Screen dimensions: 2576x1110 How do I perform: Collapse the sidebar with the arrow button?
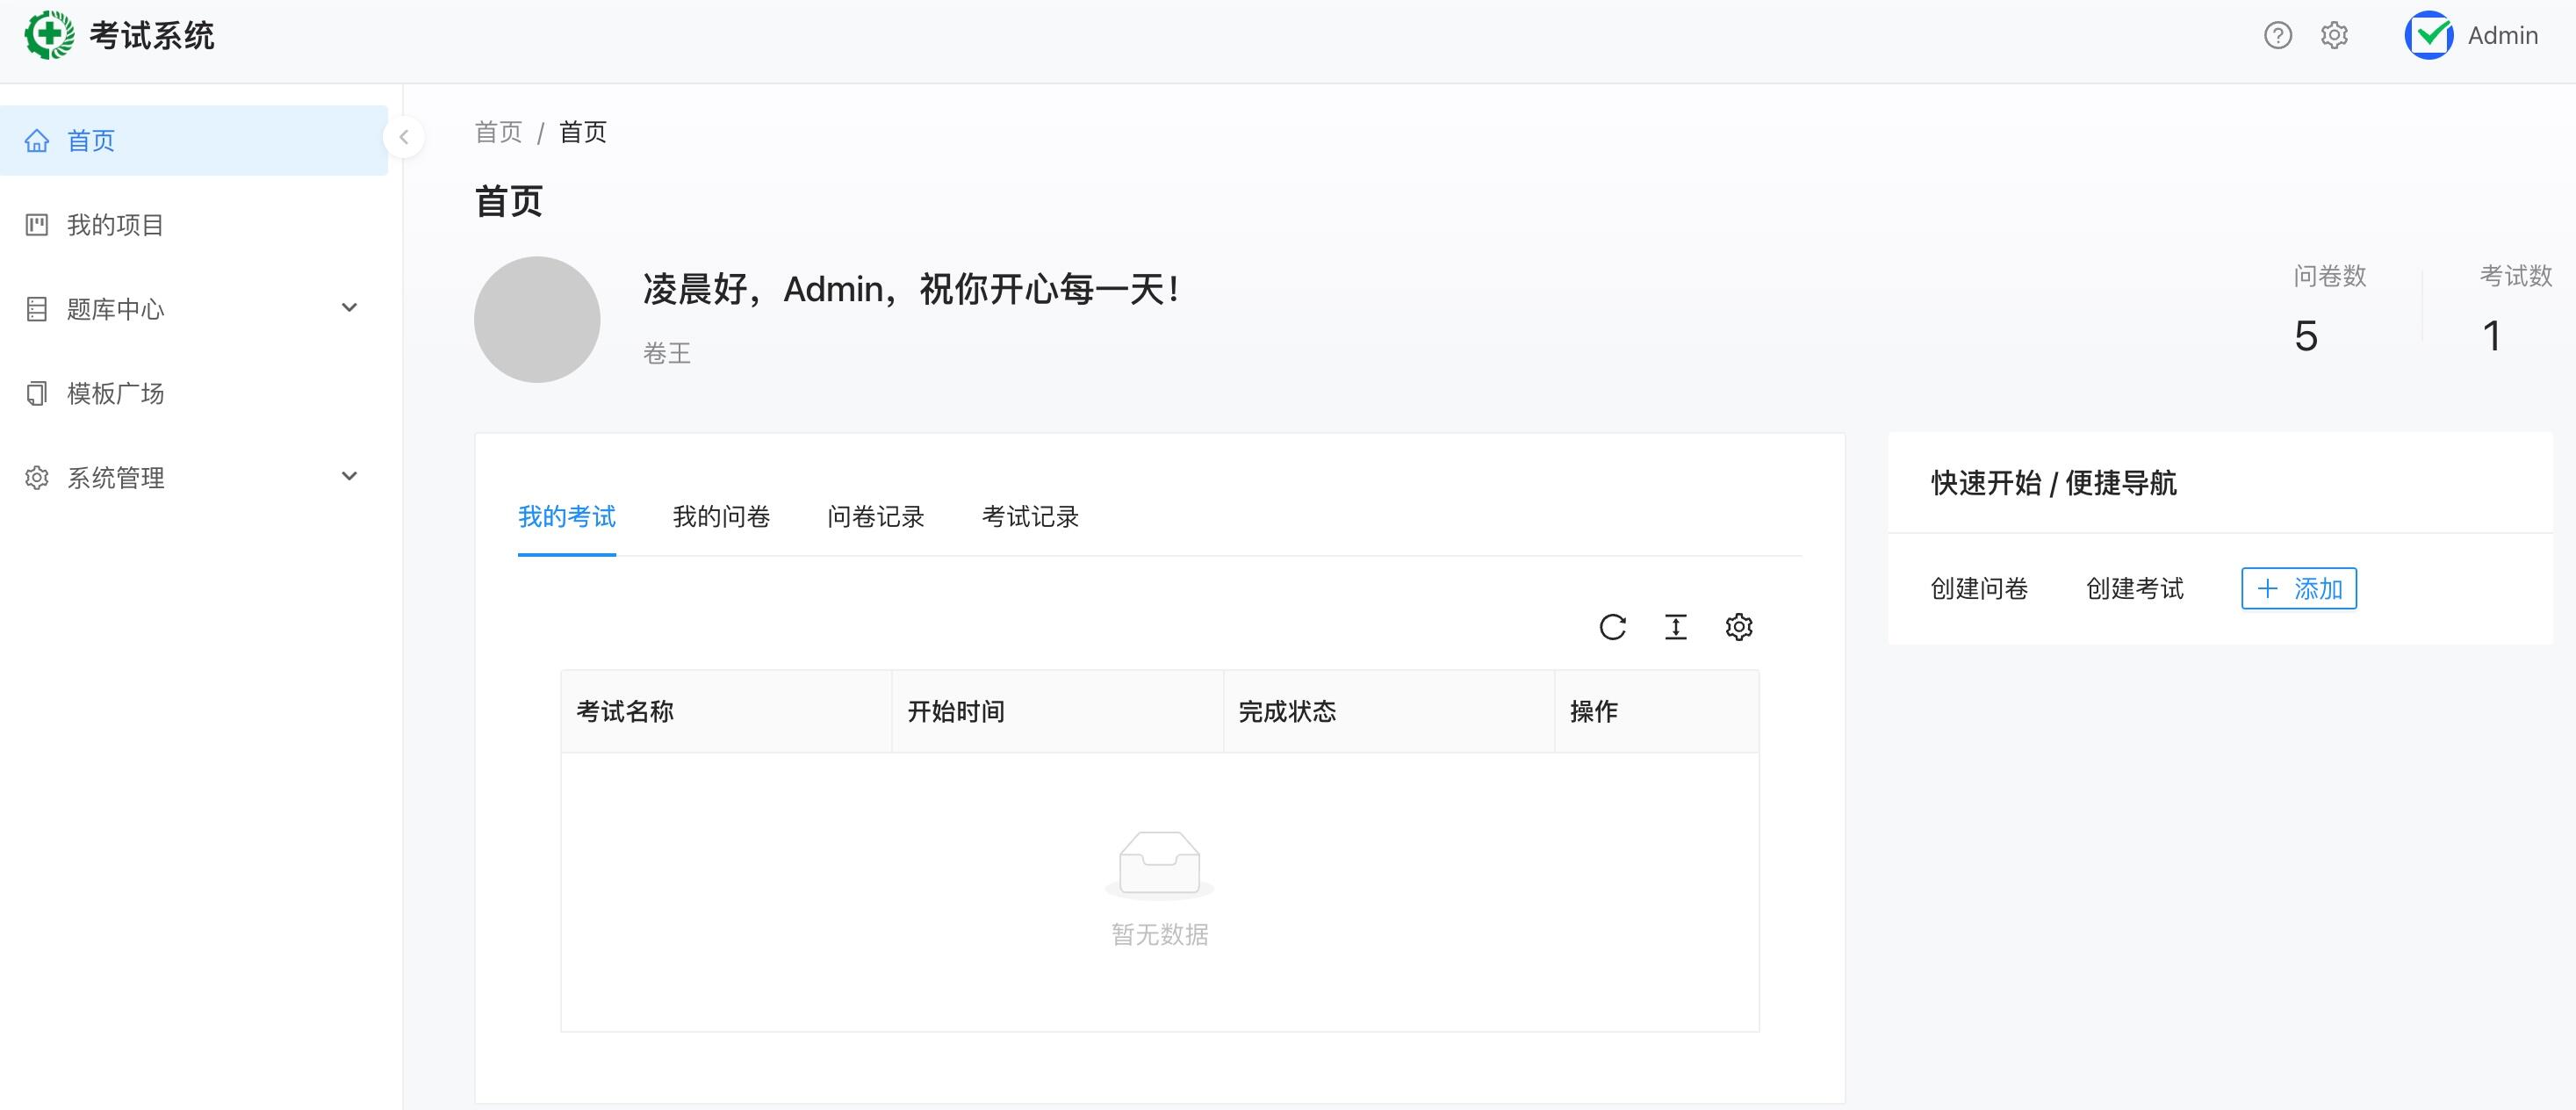click(x=404, y=137)
